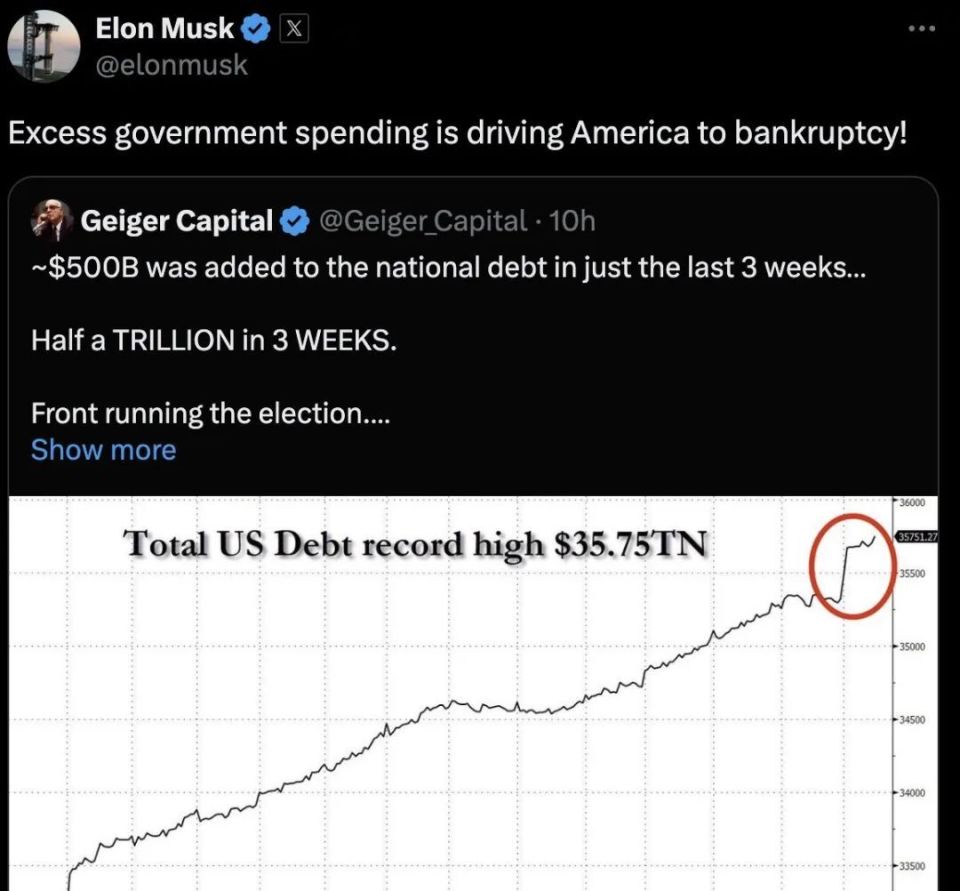The height and width of the screenshot is (891, 960).
Task: Expand the quoted post with Show more
Action: 103,450
